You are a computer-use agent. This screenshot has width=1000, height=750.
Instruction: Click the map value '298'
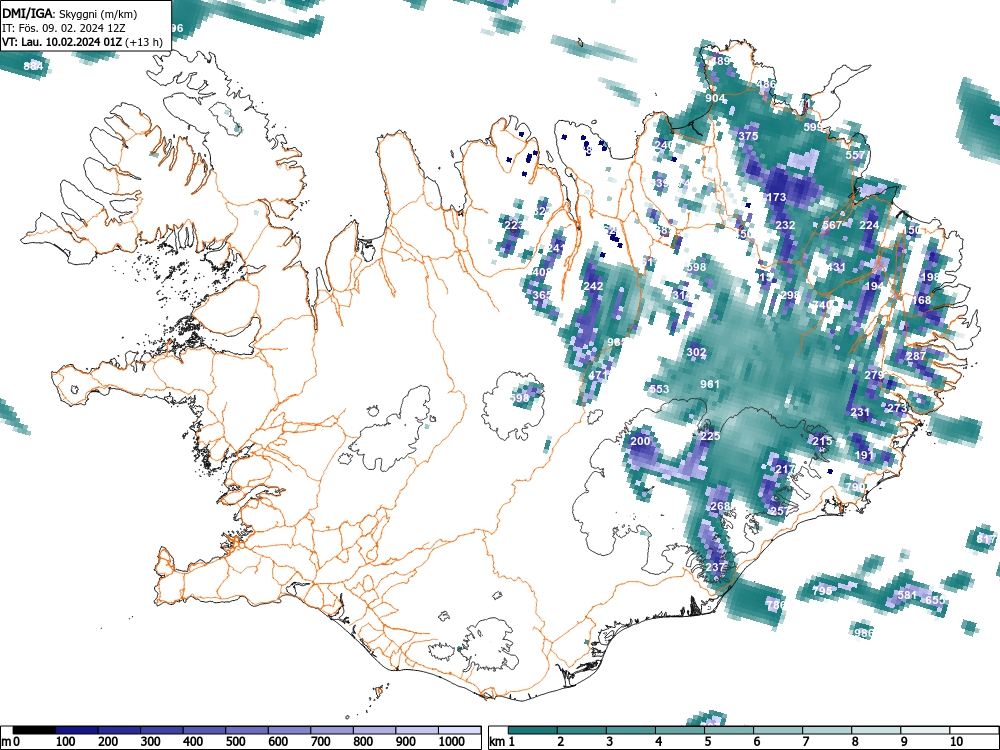pos(790,295)
